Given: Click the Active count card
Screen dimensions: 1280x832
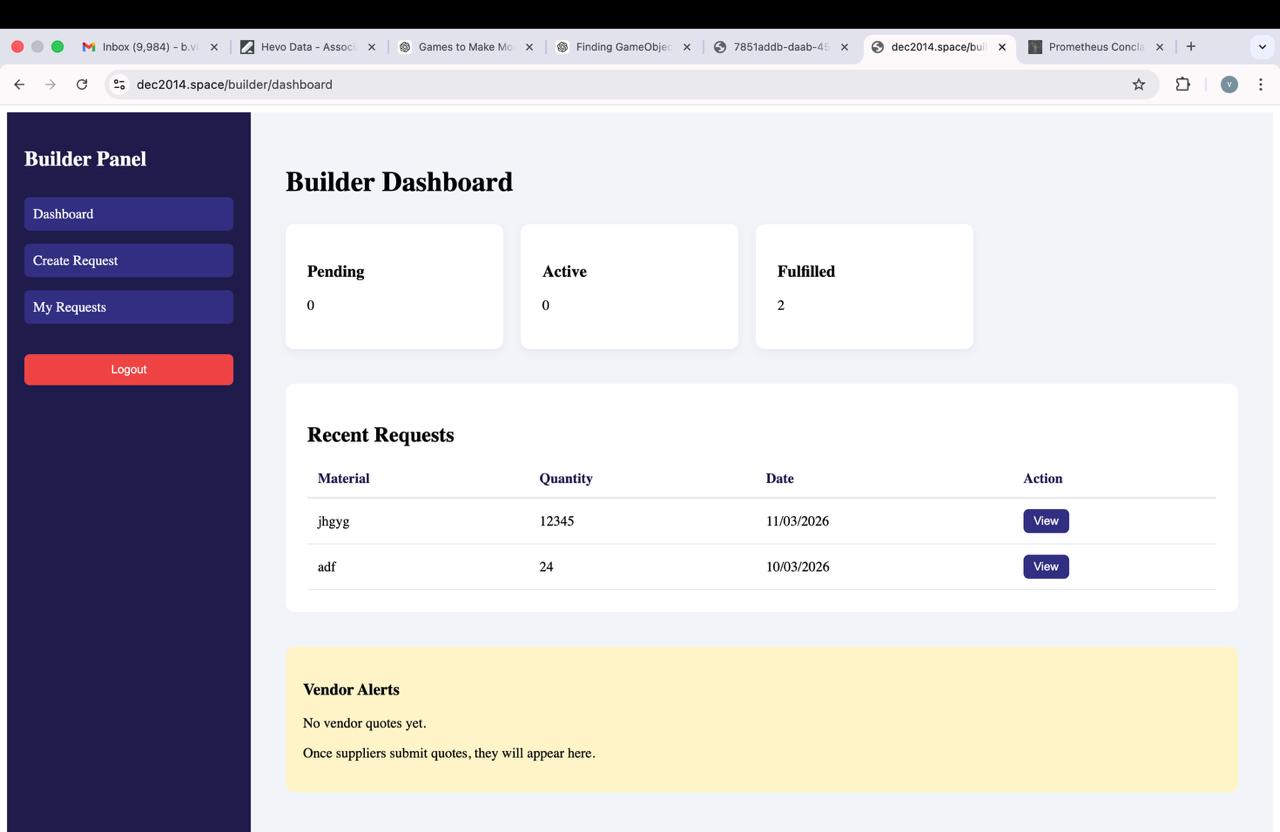Looking at the screenshot, I should tap(629, 286).
